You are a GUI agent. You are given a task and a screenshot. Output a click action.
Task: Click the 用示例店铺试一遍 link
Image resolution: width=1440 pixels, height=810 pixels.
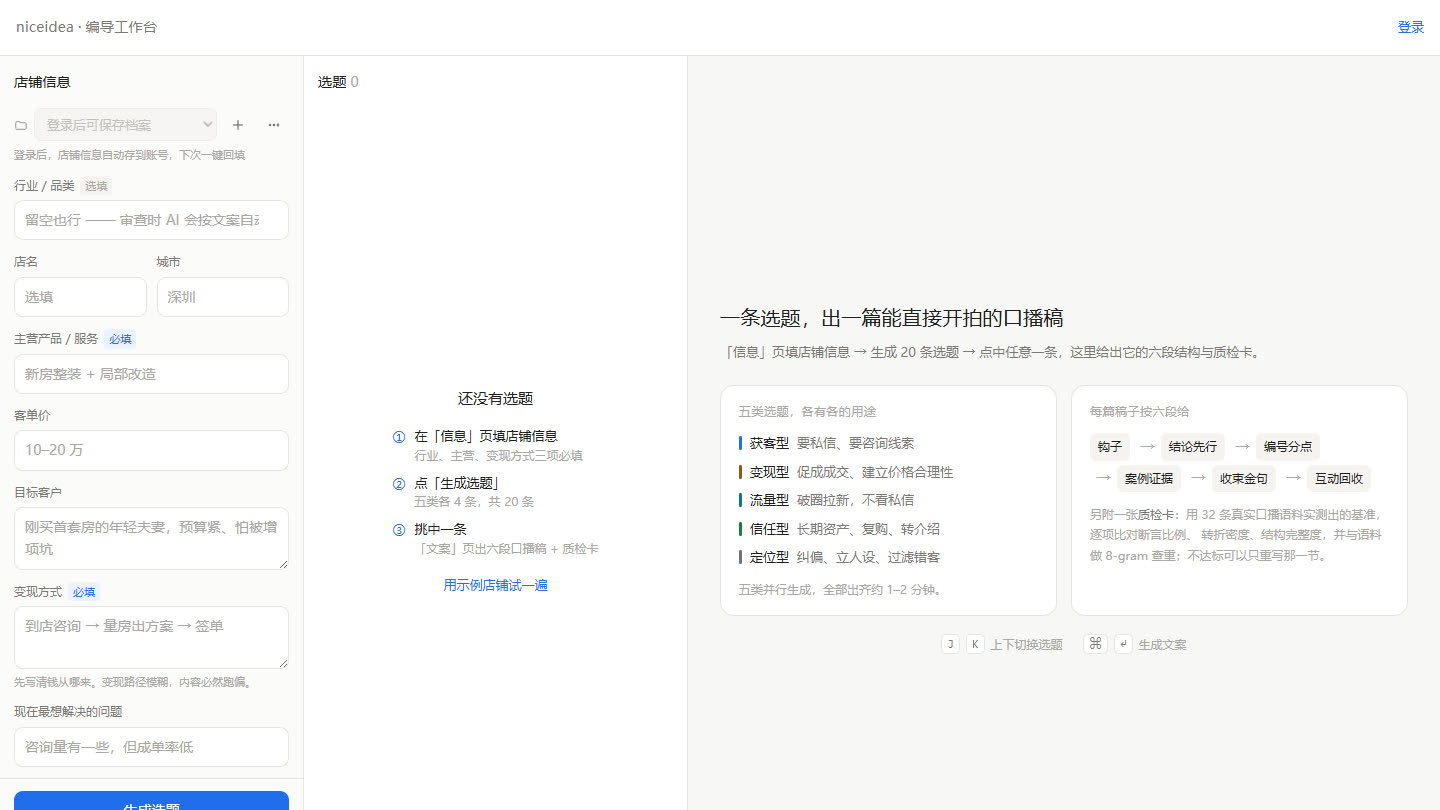coord(495,585)
